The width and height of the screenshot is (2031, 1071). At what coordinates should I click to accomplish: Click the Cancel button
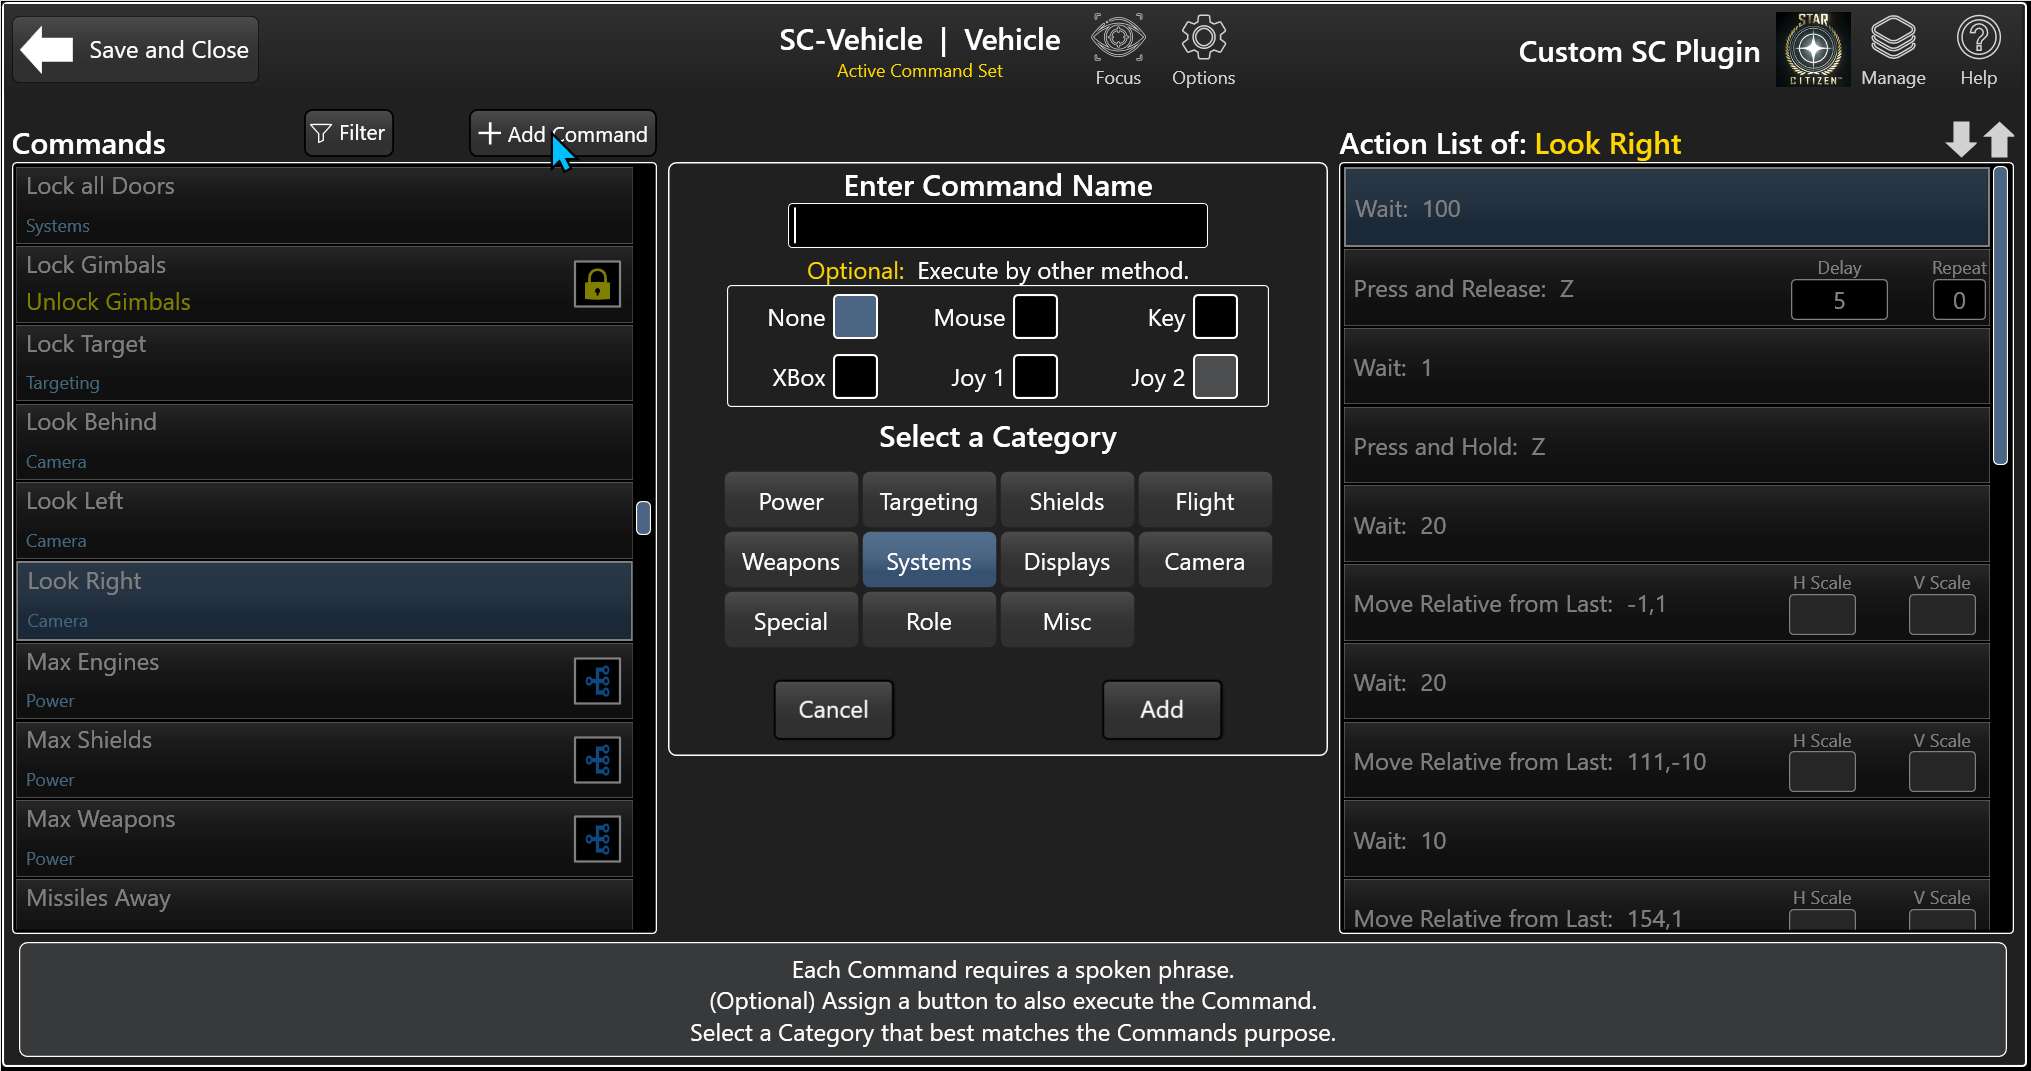[x=833, y=710]
